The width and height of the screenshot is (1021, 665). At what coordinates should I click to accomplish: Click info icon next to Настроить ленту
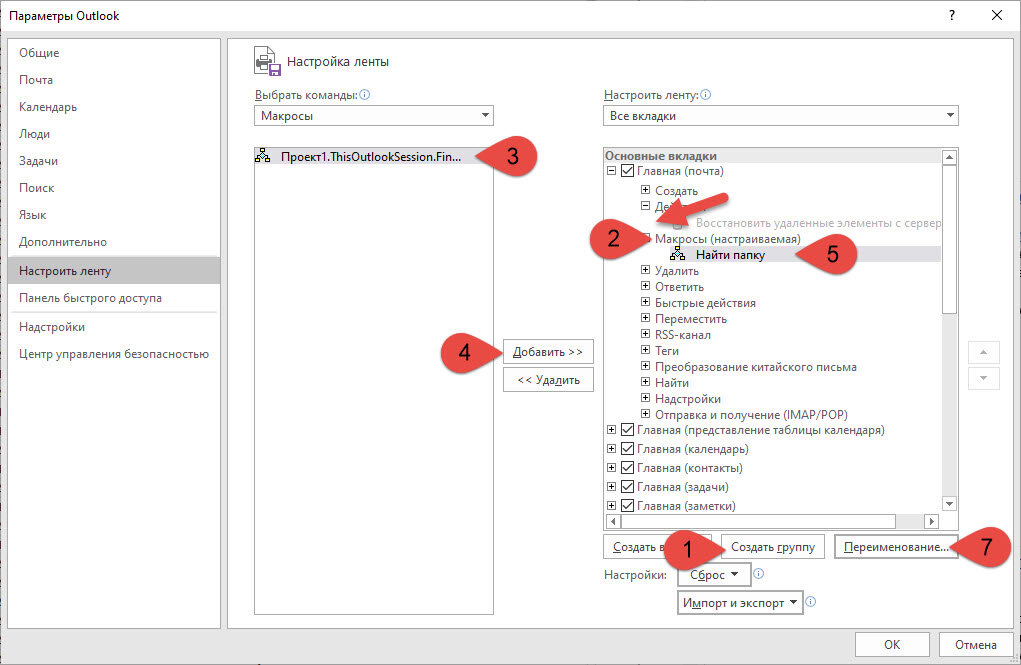[705, 94]
